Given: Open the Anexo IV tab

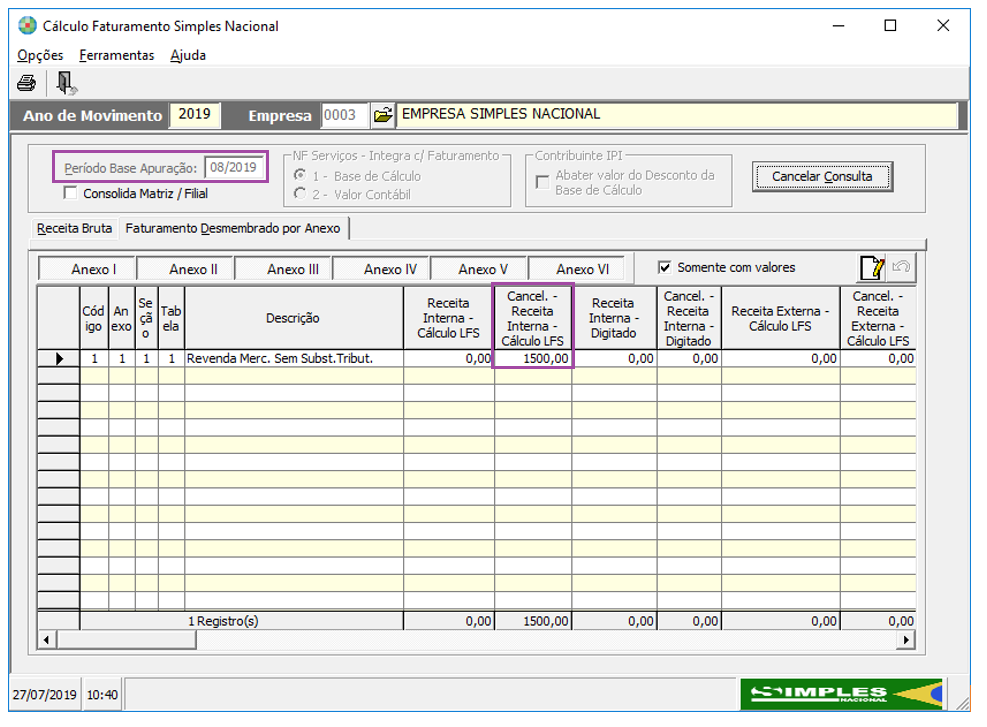Looking at the screenshot, I should coord(382,269).
